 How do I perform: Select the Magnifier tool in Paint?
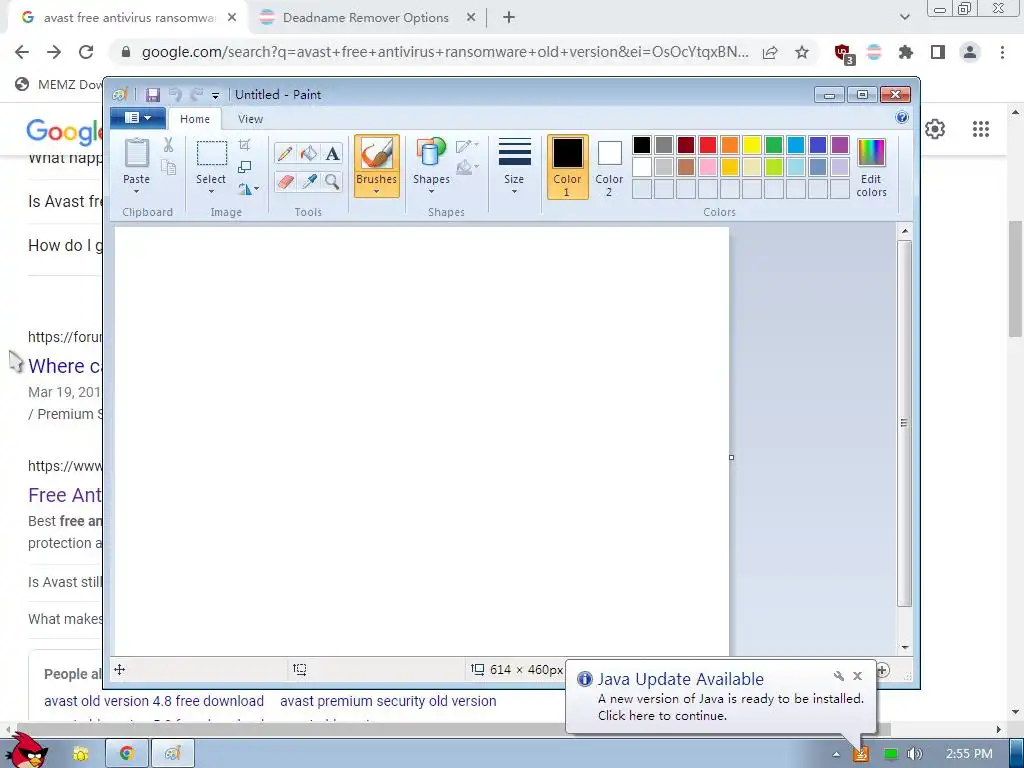pyautogui.click(x=332, y=181)
